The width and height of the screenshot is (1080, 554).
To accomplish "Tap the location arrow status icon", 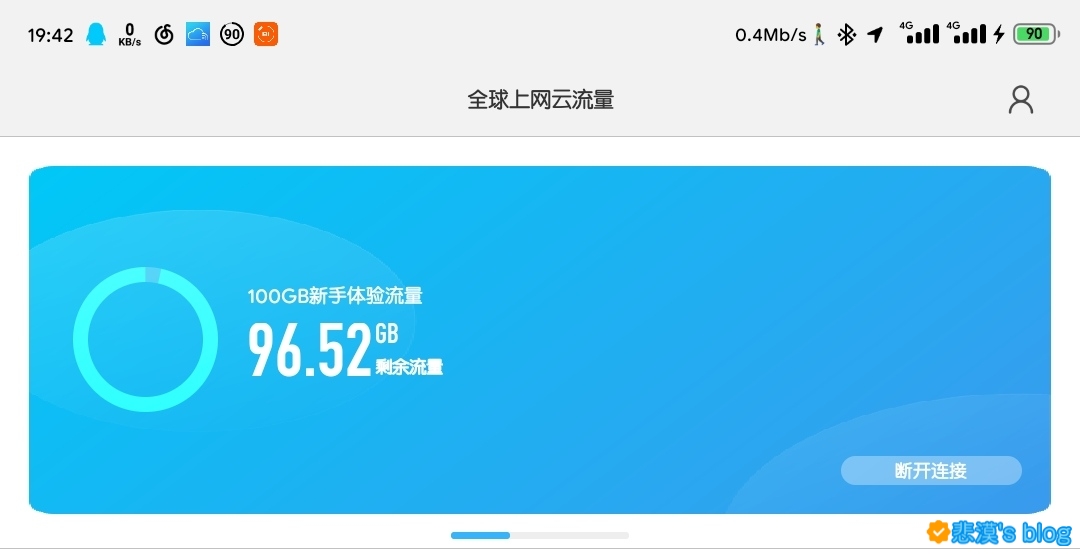I will 875,34.
